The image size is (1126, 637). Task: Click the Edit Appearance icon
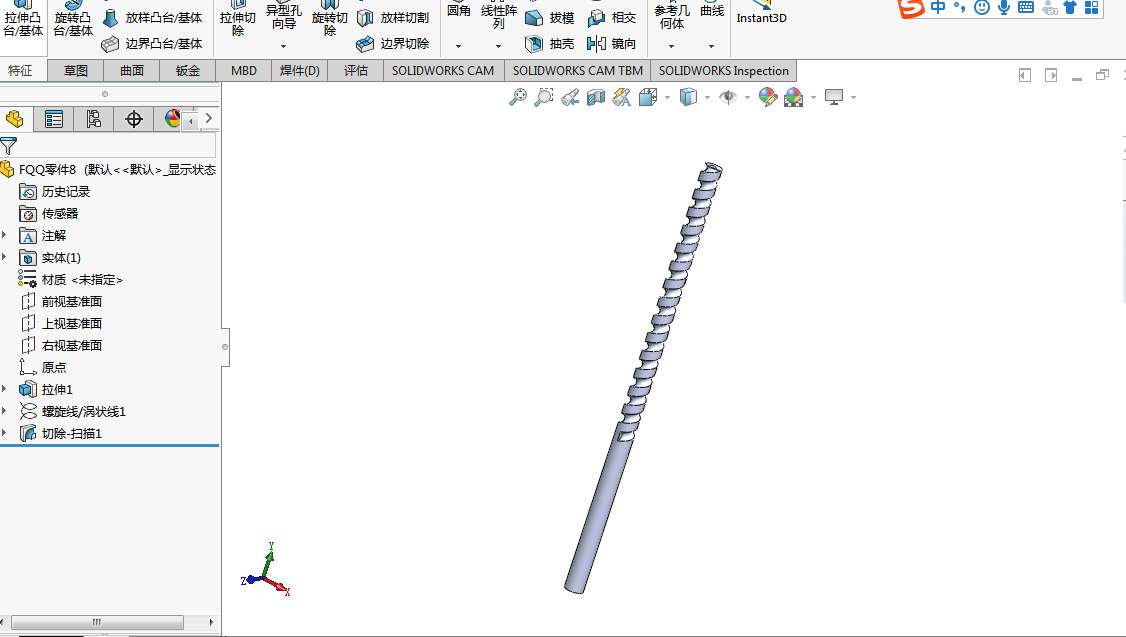point(768,97)
